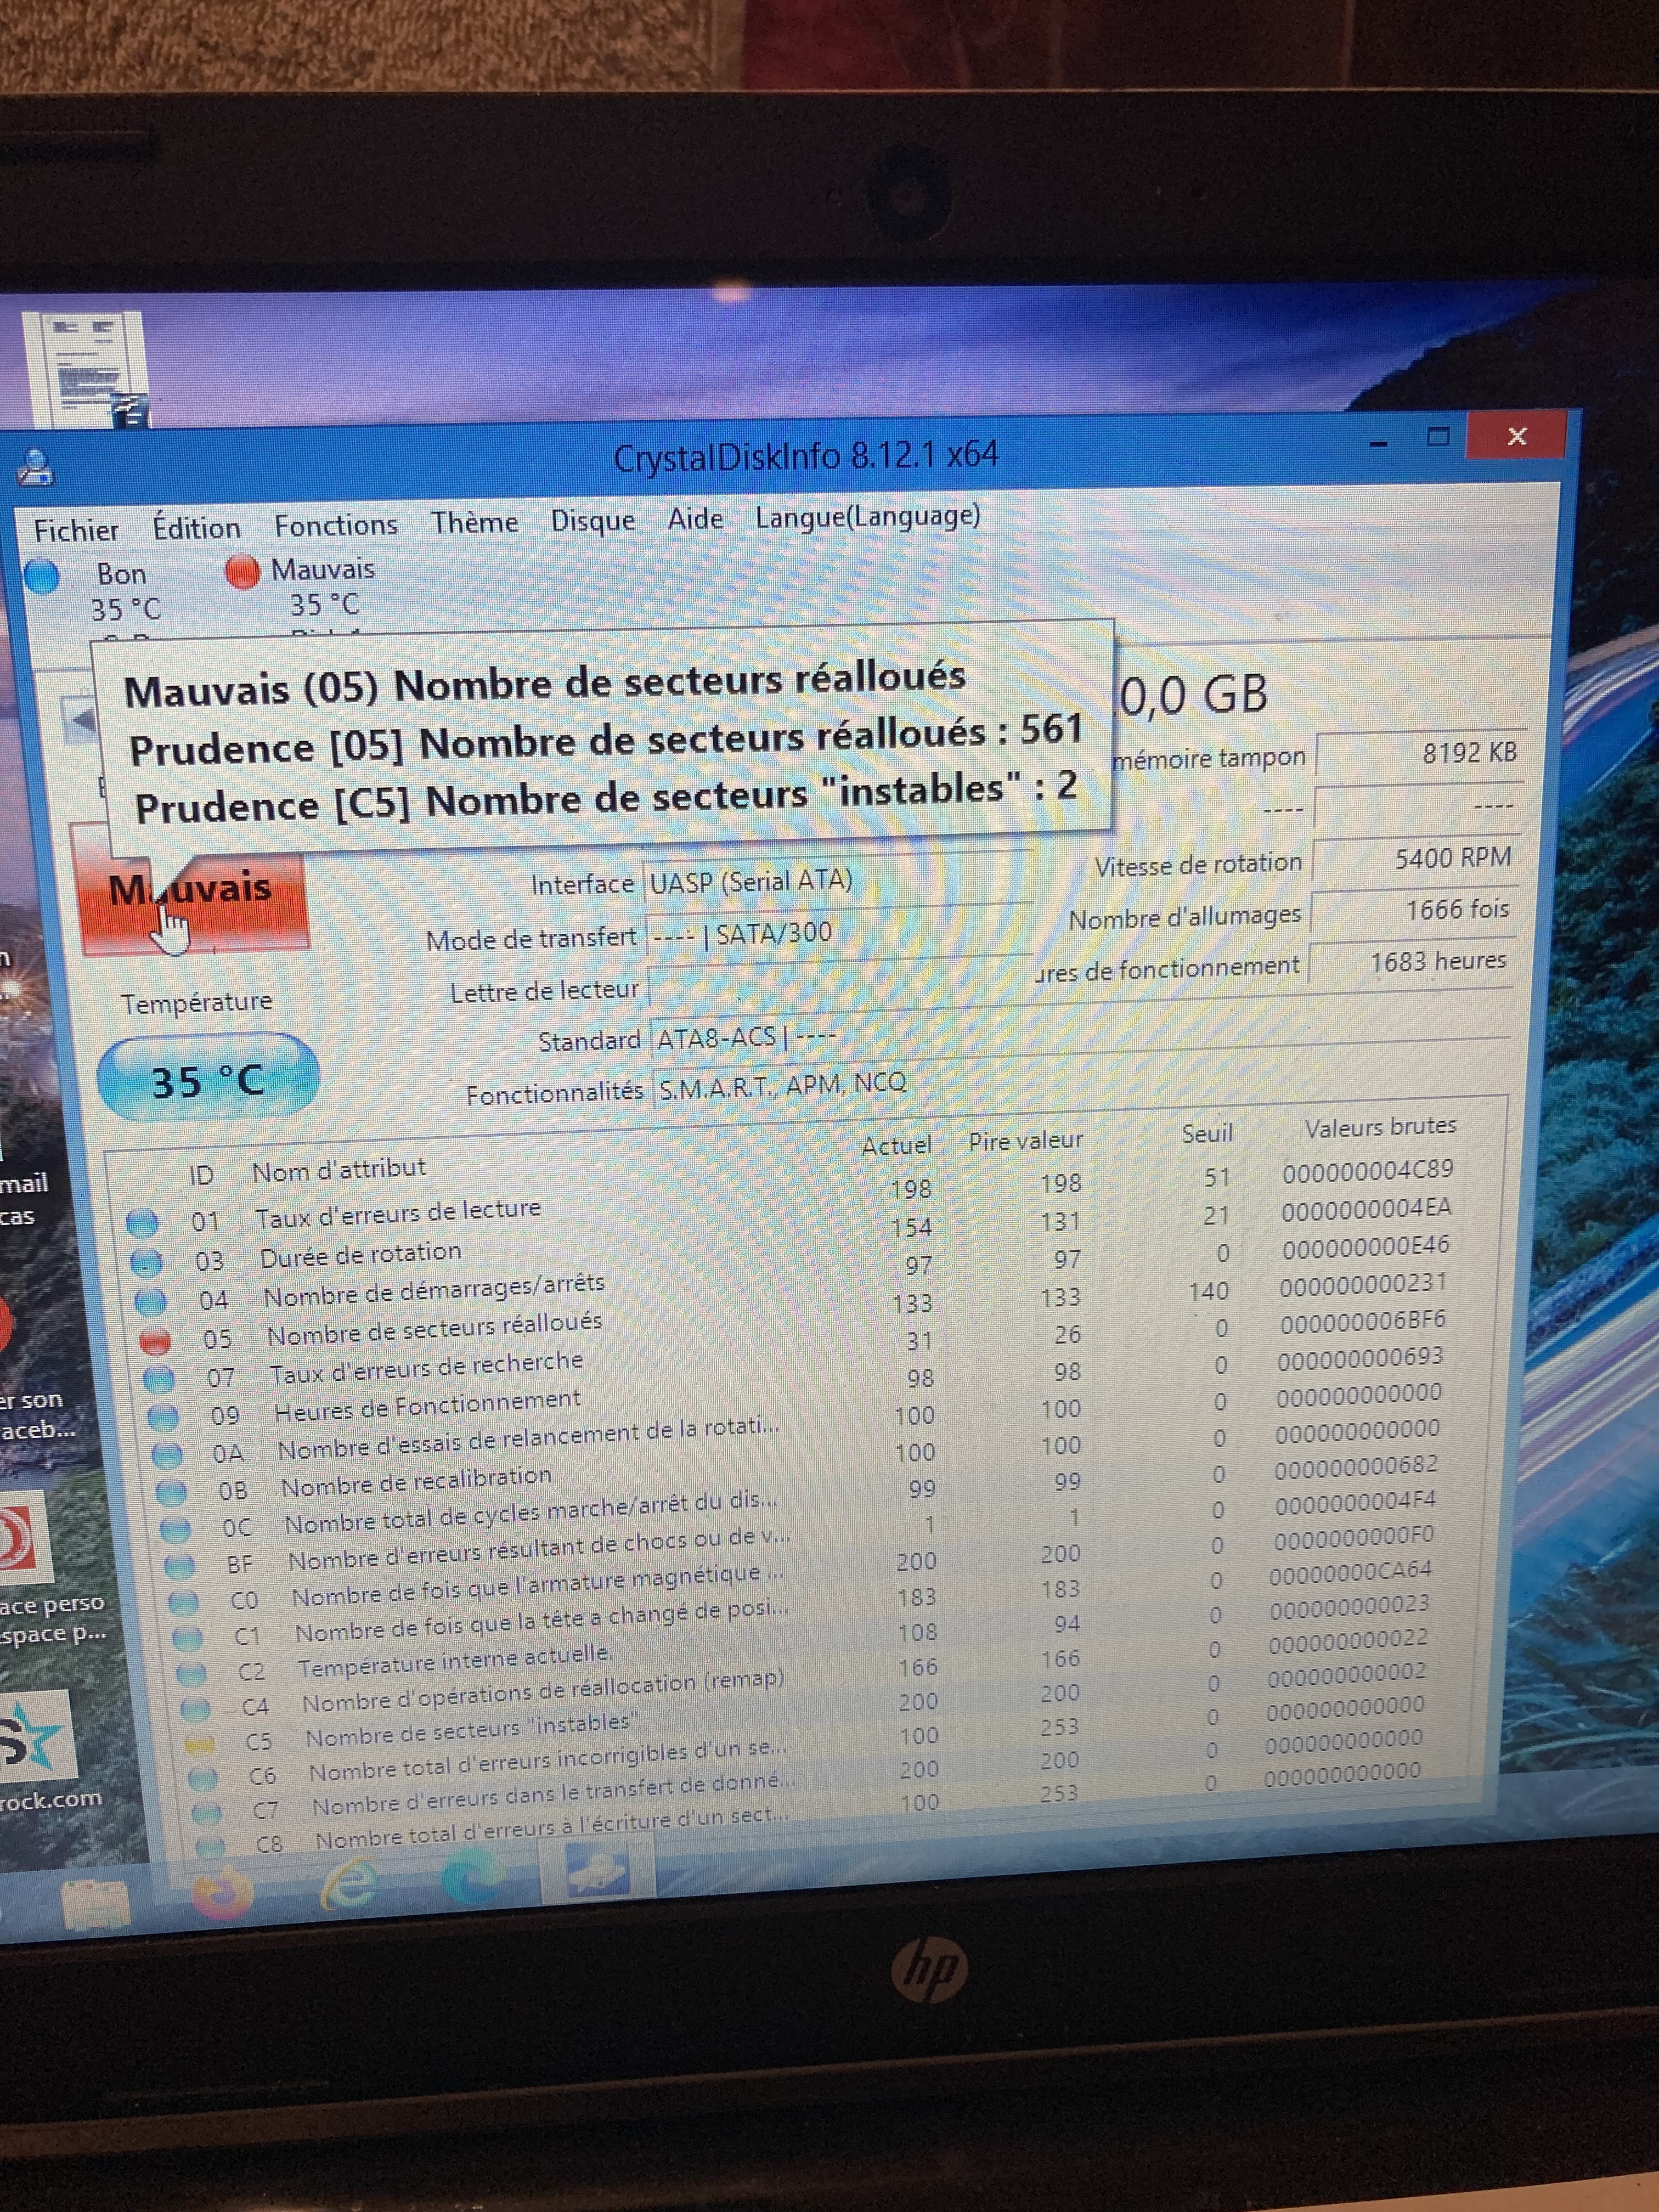Open the Langue(Language) menu
The image size is (1659, 2212).
pos(868,516)
